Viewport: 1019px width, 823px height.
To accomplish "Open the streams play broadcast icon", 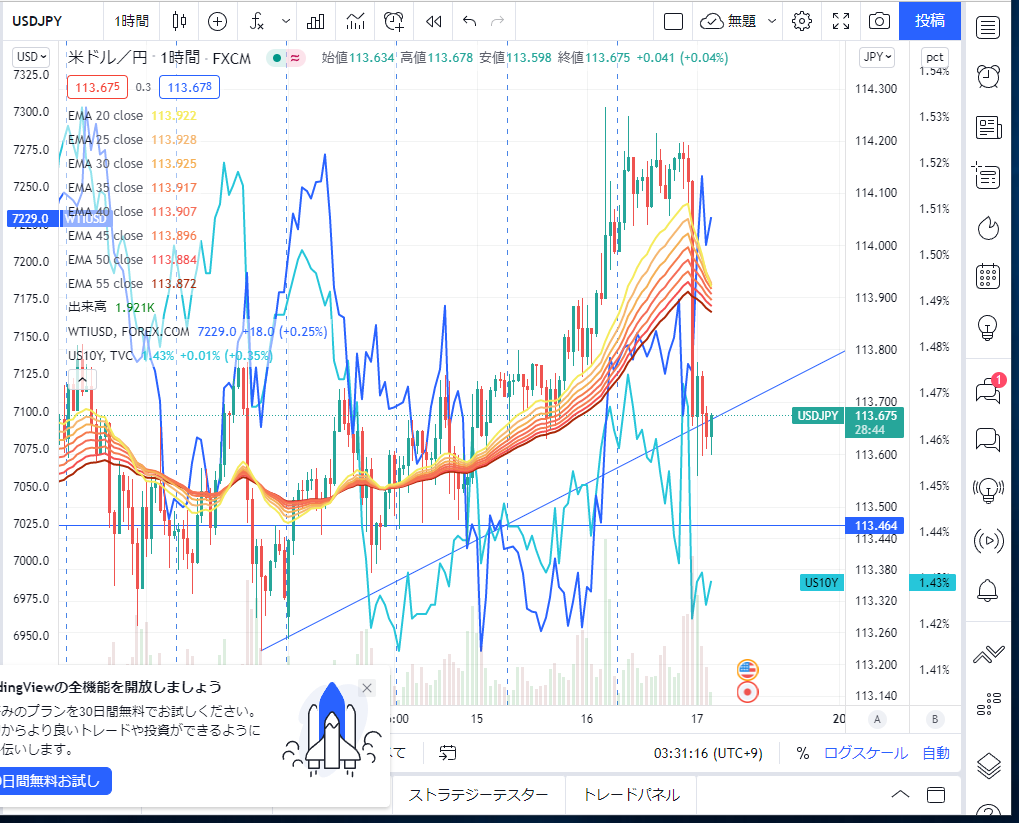I will (988, 541).
